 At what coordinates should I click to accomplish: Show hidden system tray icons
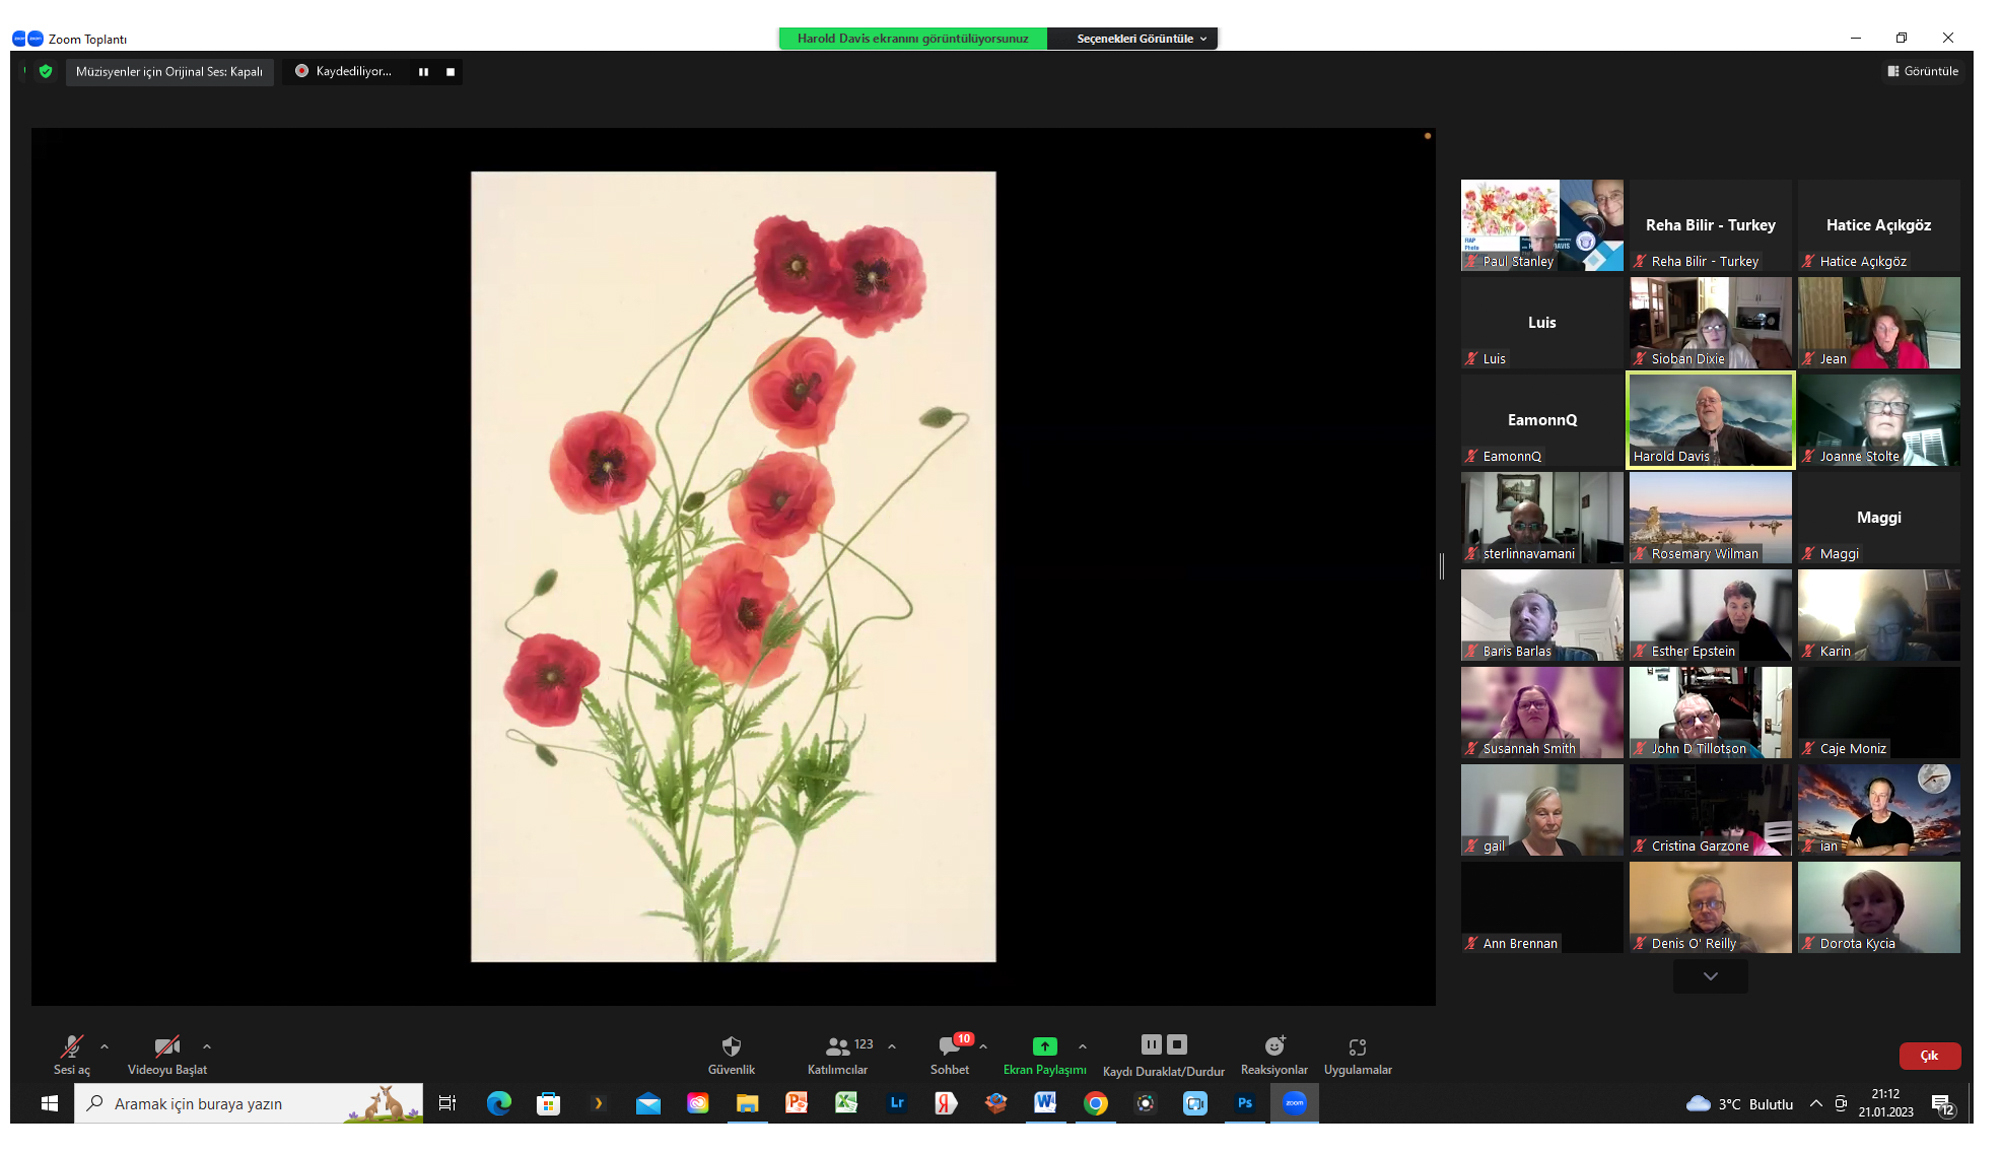pos(1816,1103)
